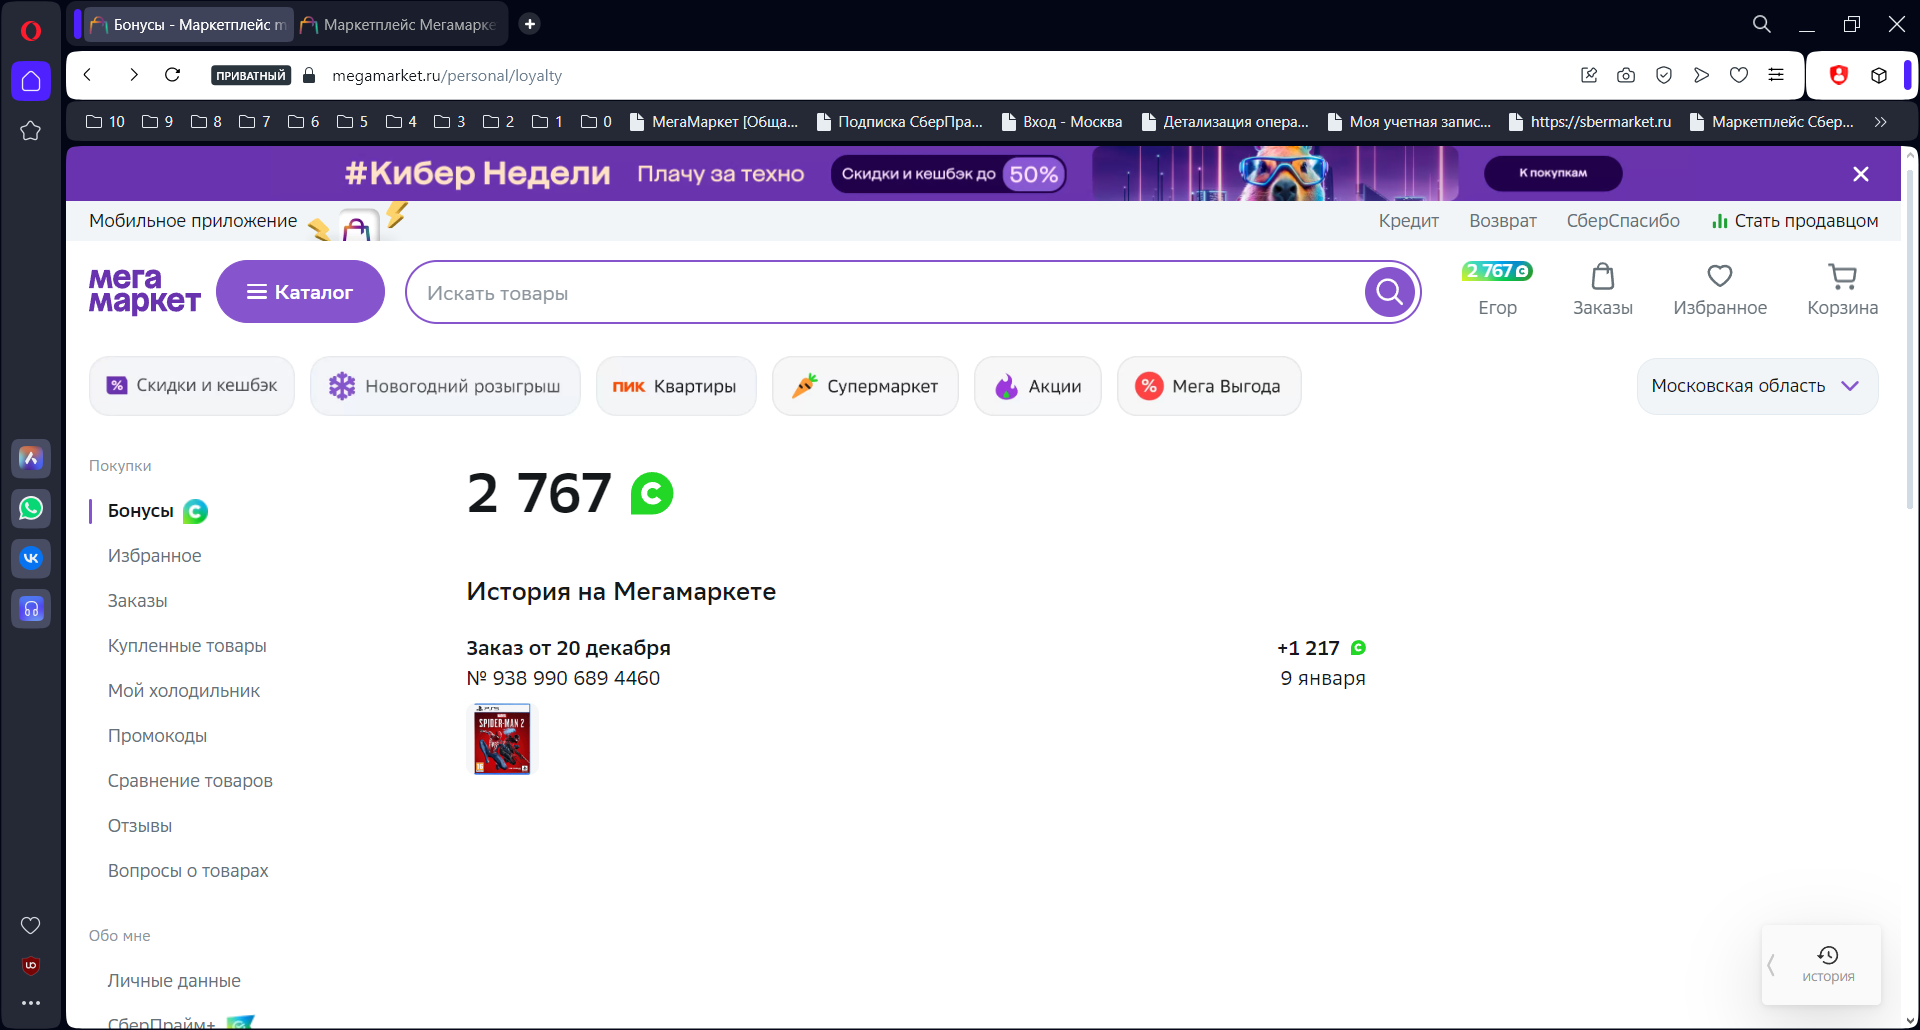Viewport: 1920px width, 1030px height.
Task: Open Егор profile with 2 767 bonuses
Action: pyautogui.click(x=1497, y=290)
